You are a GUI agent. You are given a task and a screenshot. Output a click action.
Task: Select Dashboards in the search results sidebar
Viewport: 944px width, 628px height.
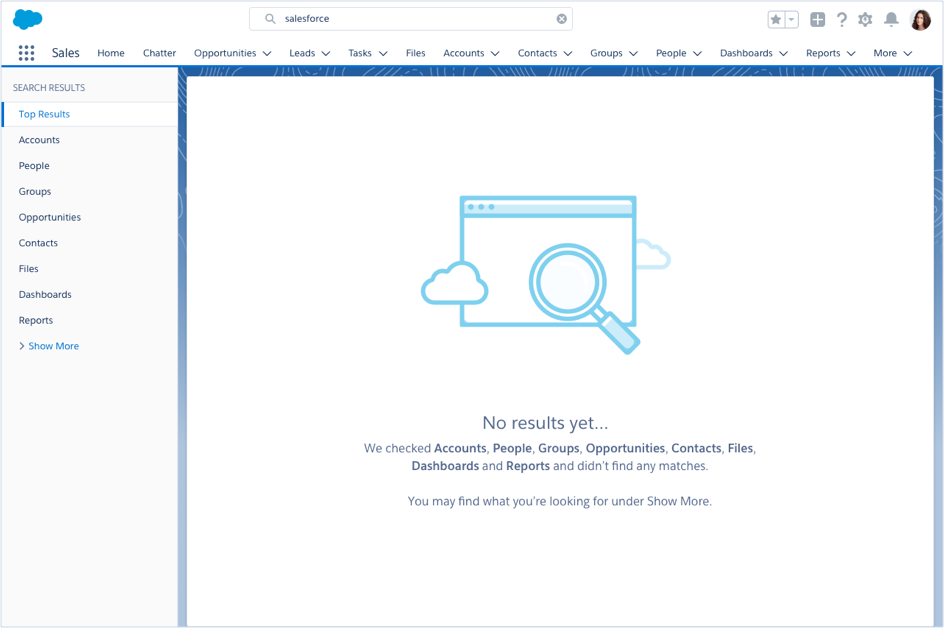point(43,294)
